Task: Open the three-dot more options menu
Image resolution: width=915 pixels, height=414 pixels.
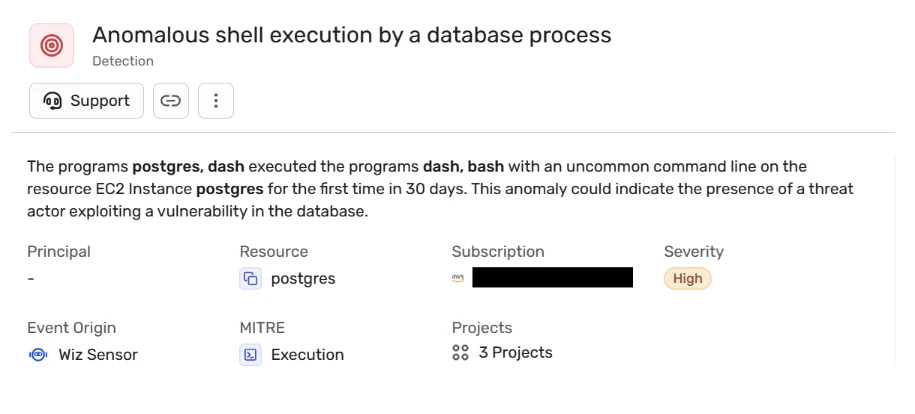Action: point(216,101)
